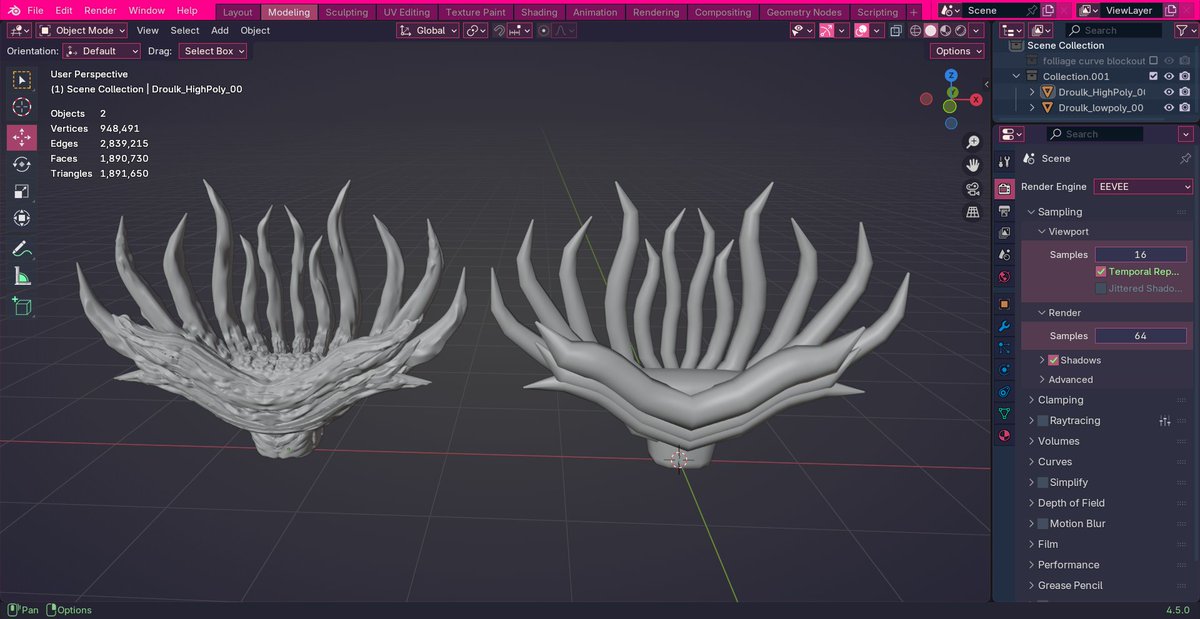Toggle camera view icon in viewport
The height and width of the screenshot is (619, 1200).
pyautogui.click(x=972, y=189)
